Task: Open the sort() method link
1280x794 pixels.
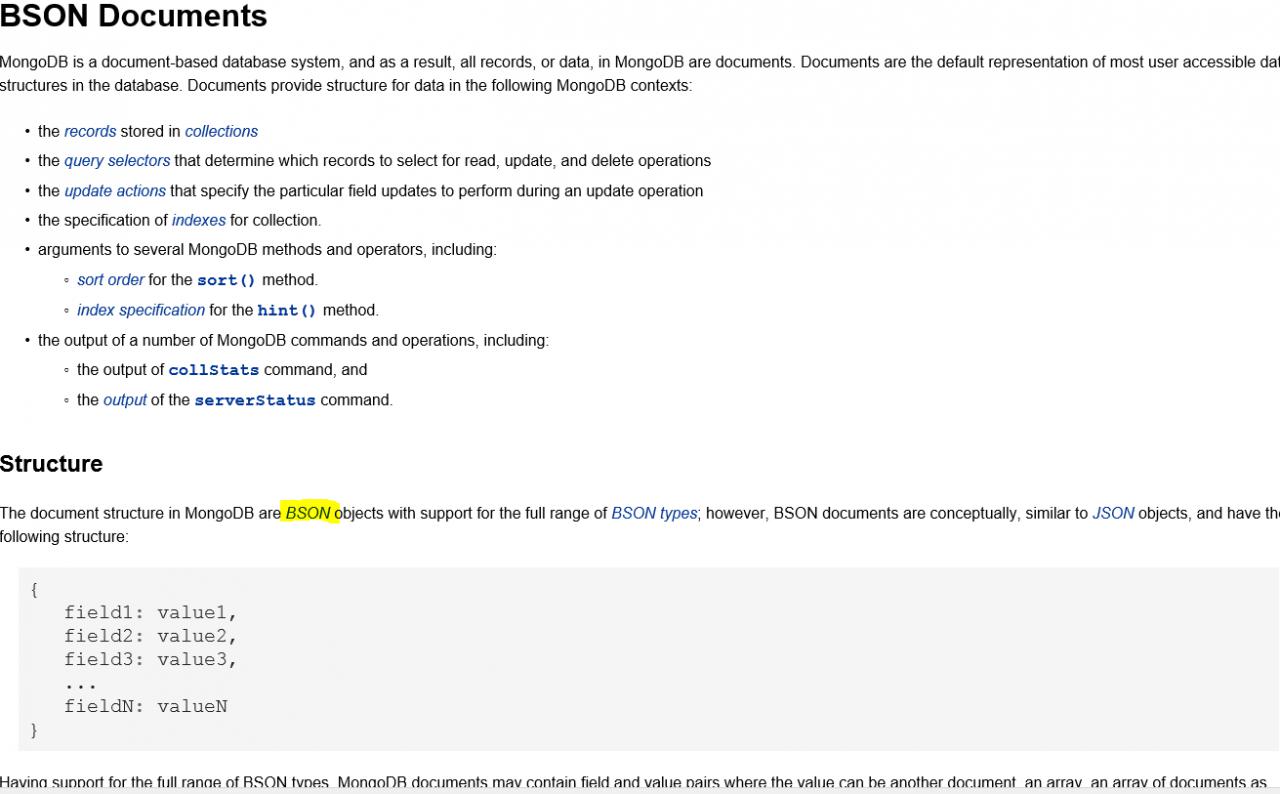Action: [x=226, y=281]
